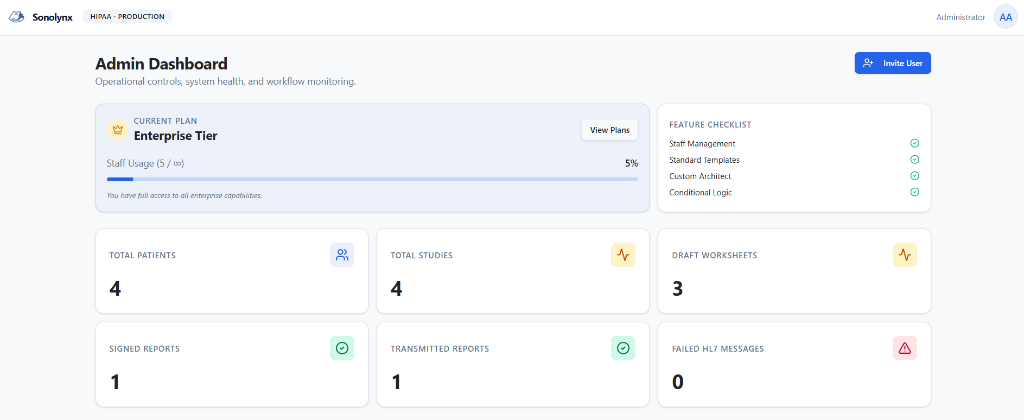Click the Feature Checklist heading
Image resolution: width=1024 pixels, height=420 pixels.
coord(710,124)
